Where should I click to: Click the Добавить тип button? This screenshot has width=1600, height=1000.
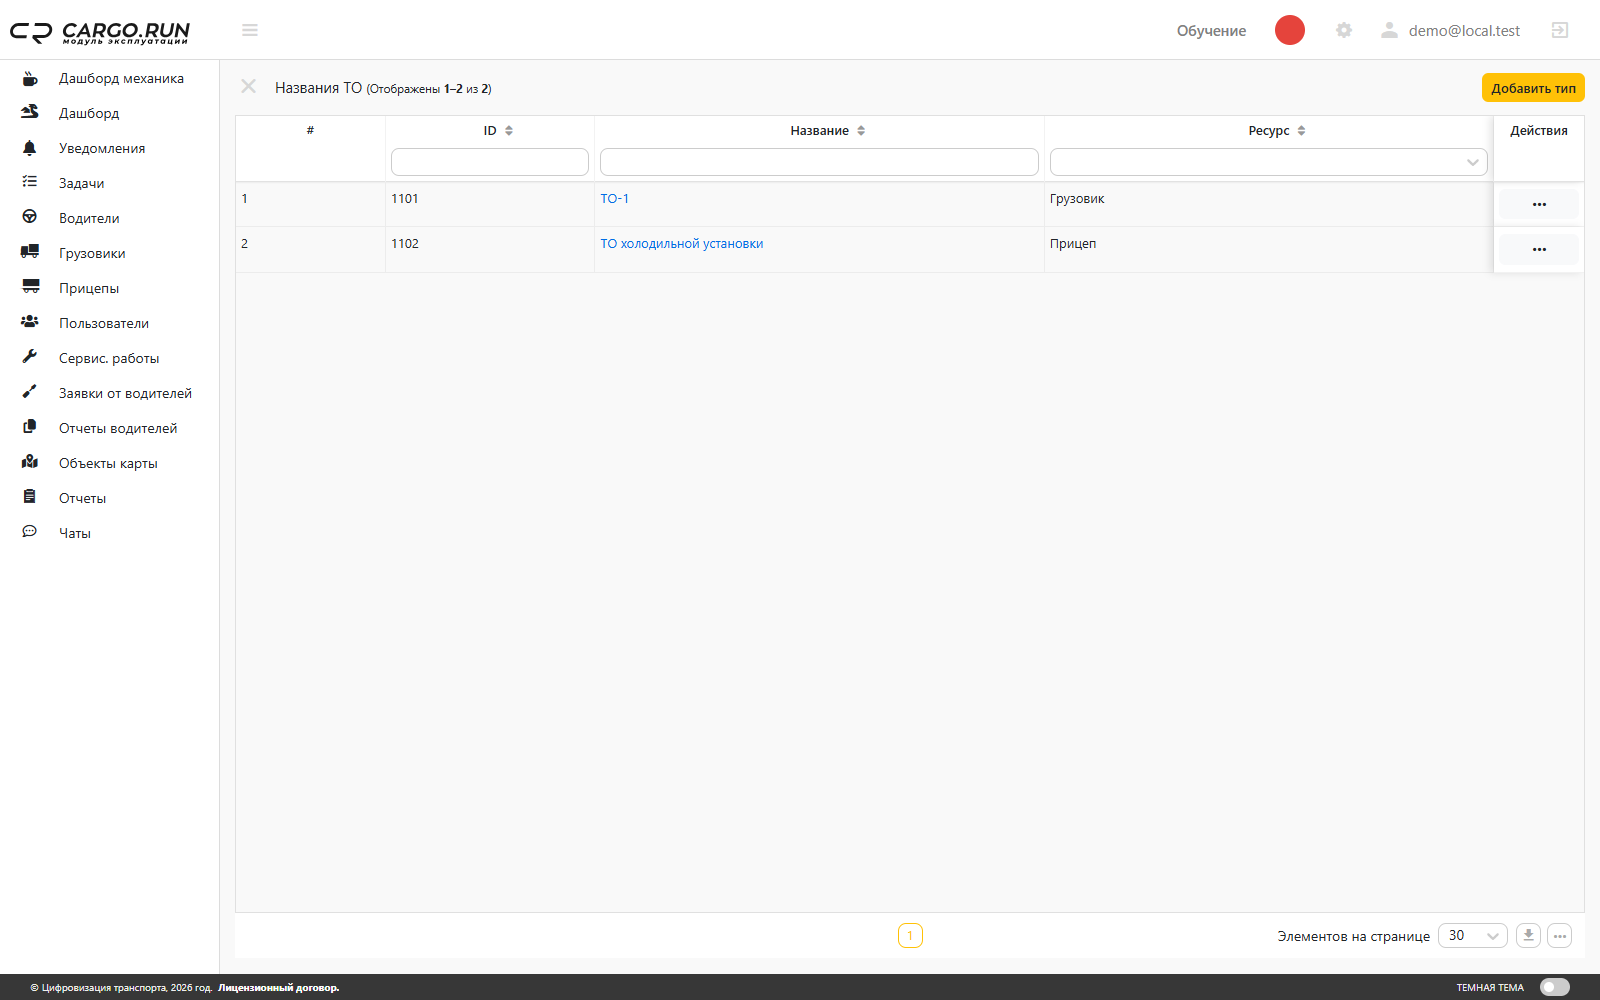point(1533,88)
